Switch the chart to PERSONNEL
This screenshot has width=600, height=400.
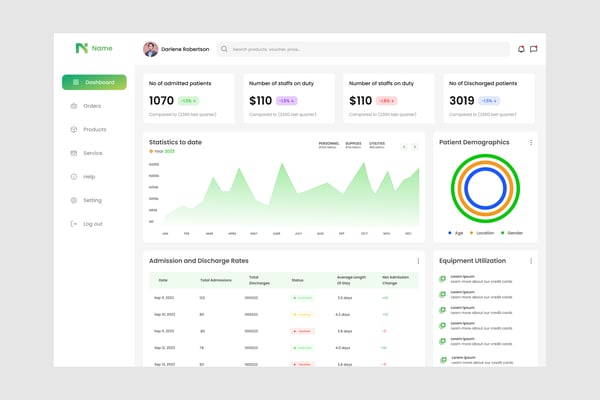click(x=329, y=145)
